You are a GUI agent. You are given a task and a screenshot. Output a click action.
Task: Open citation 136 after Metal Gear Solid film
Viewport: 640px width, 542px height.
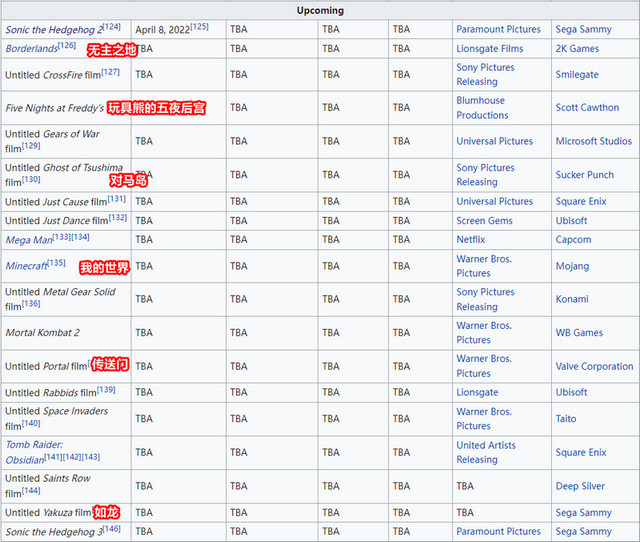[x=31, y=304]
